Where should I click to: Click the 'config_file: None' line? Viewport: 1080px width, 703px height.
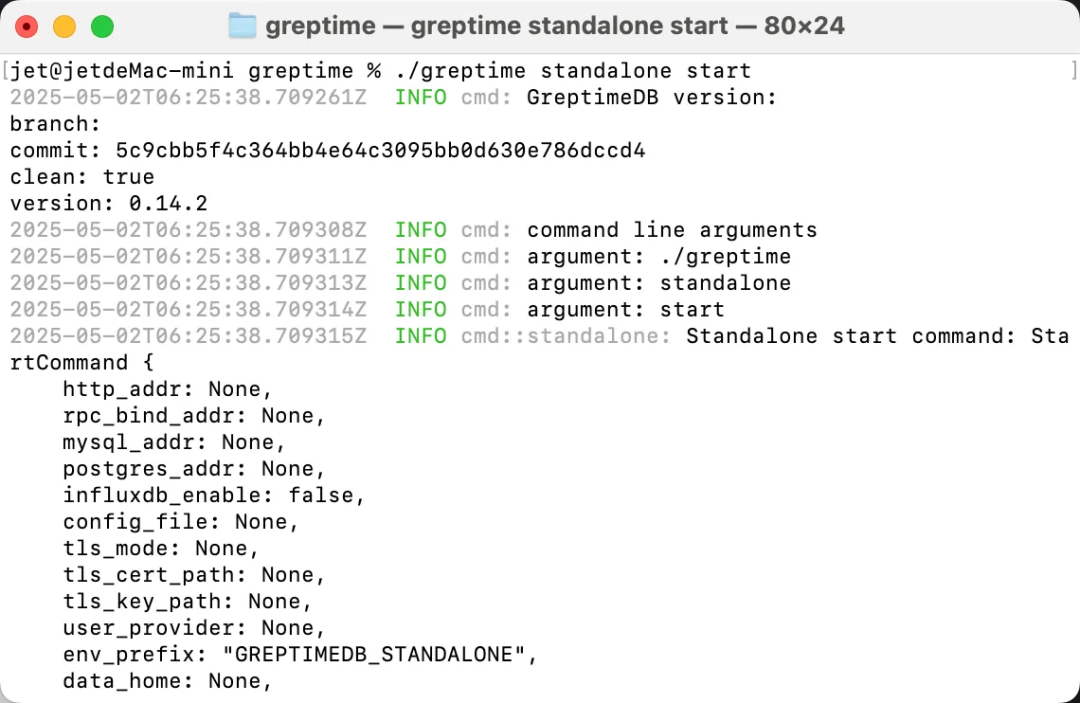point(181,522)
